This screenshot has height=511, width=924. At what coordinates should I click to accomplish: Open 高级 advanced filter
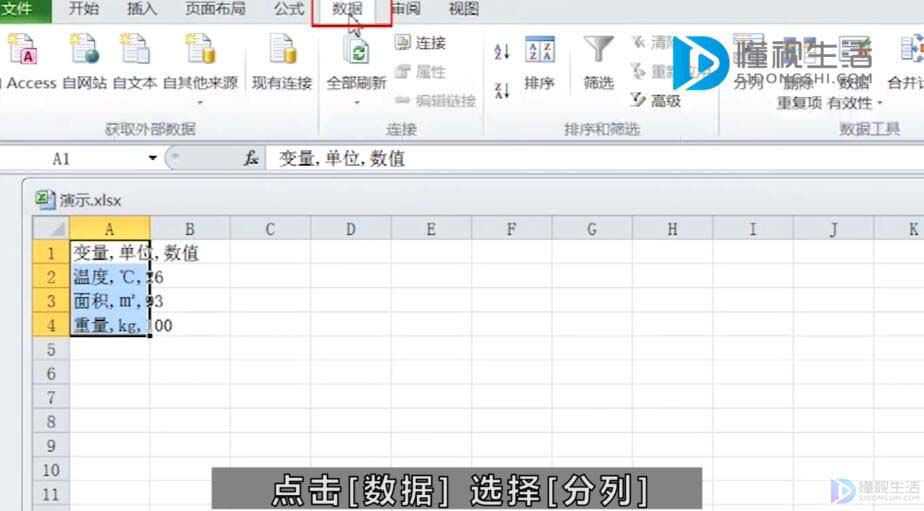(655, 100)
